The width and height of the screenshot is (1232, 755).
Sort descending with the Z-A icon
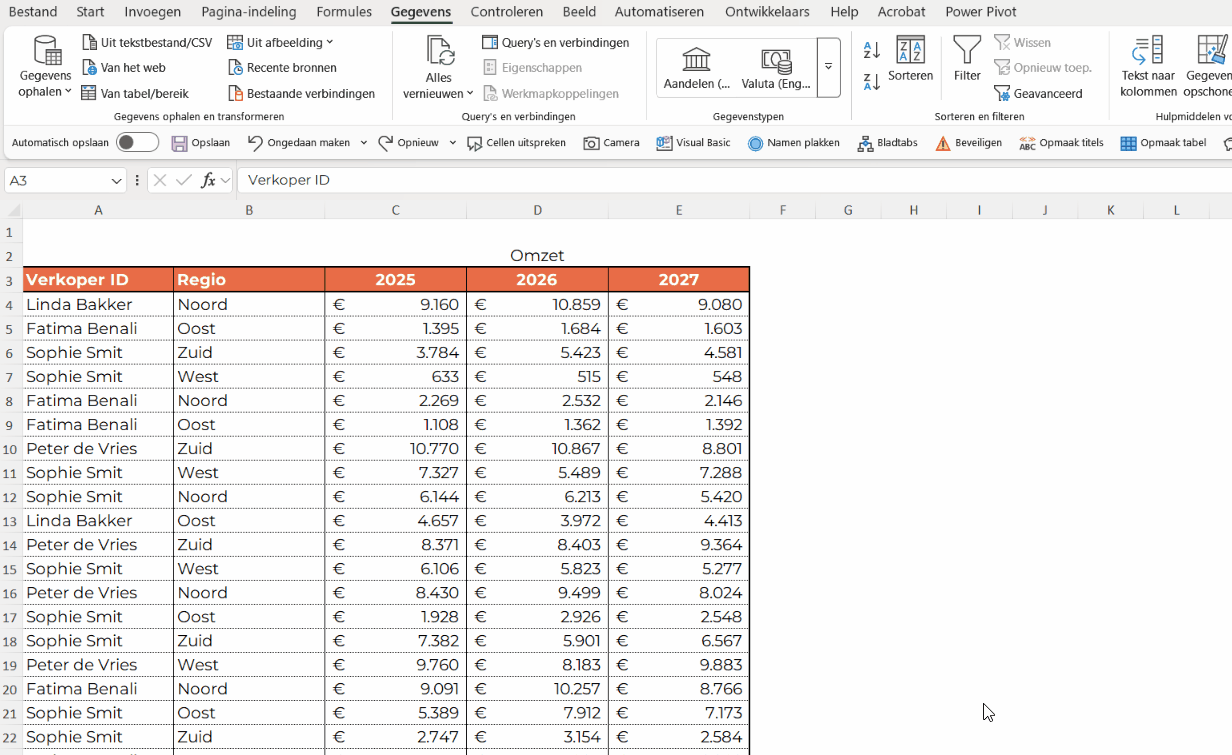point(872,81)
